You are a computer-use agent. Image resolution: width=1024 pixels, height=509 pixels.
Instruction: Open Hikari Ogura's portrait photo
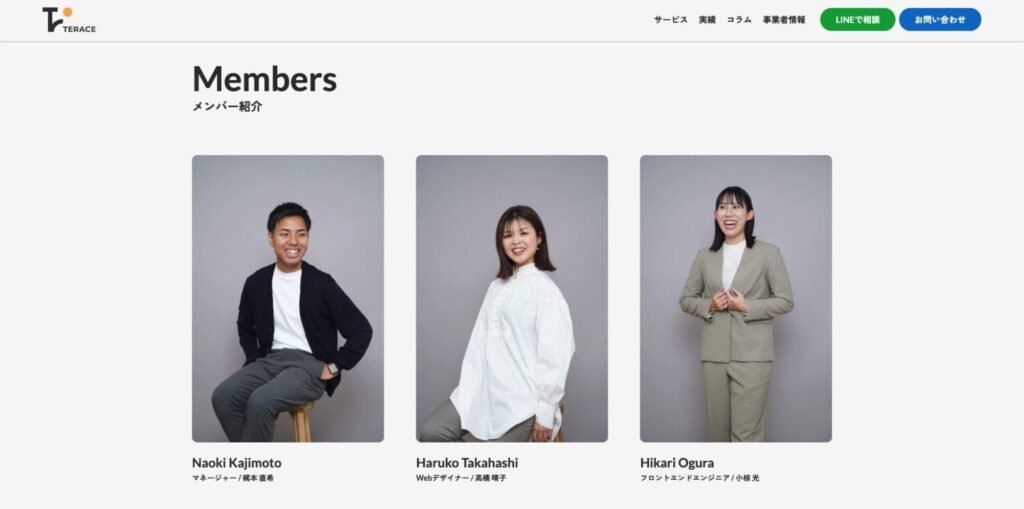[x=736, y=299]
